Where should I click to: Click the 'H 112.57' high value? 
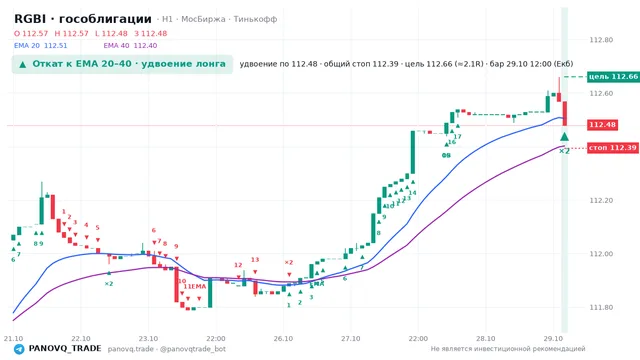(71, 33)
